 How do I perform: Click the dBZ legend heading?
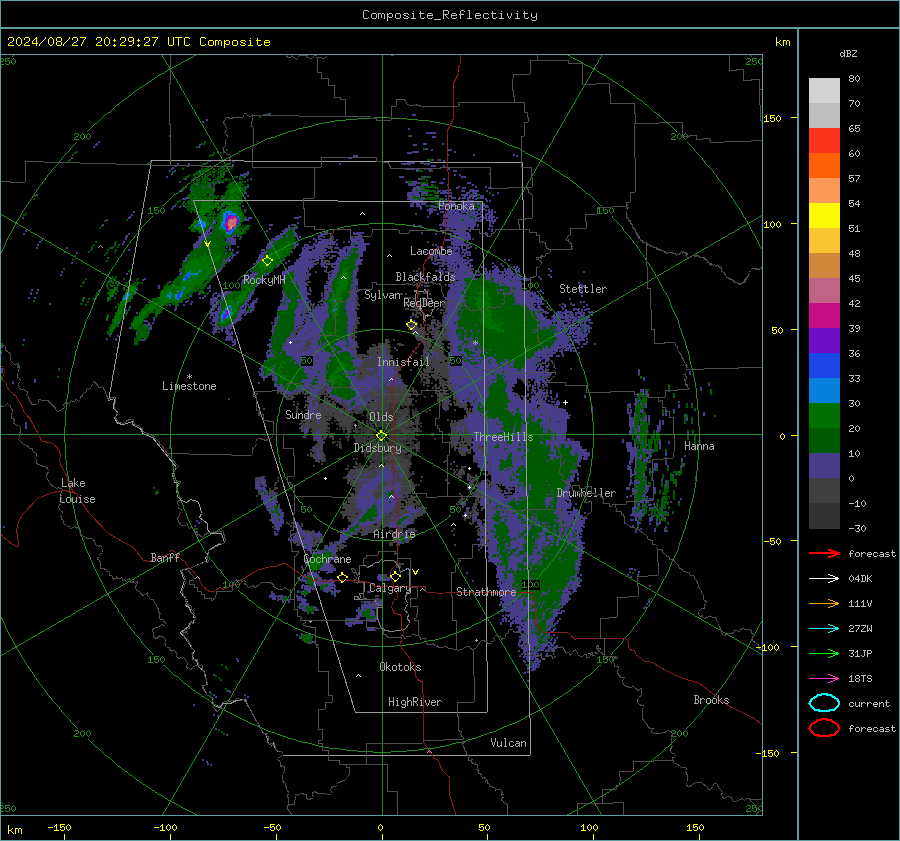click(x=848, y=53)
